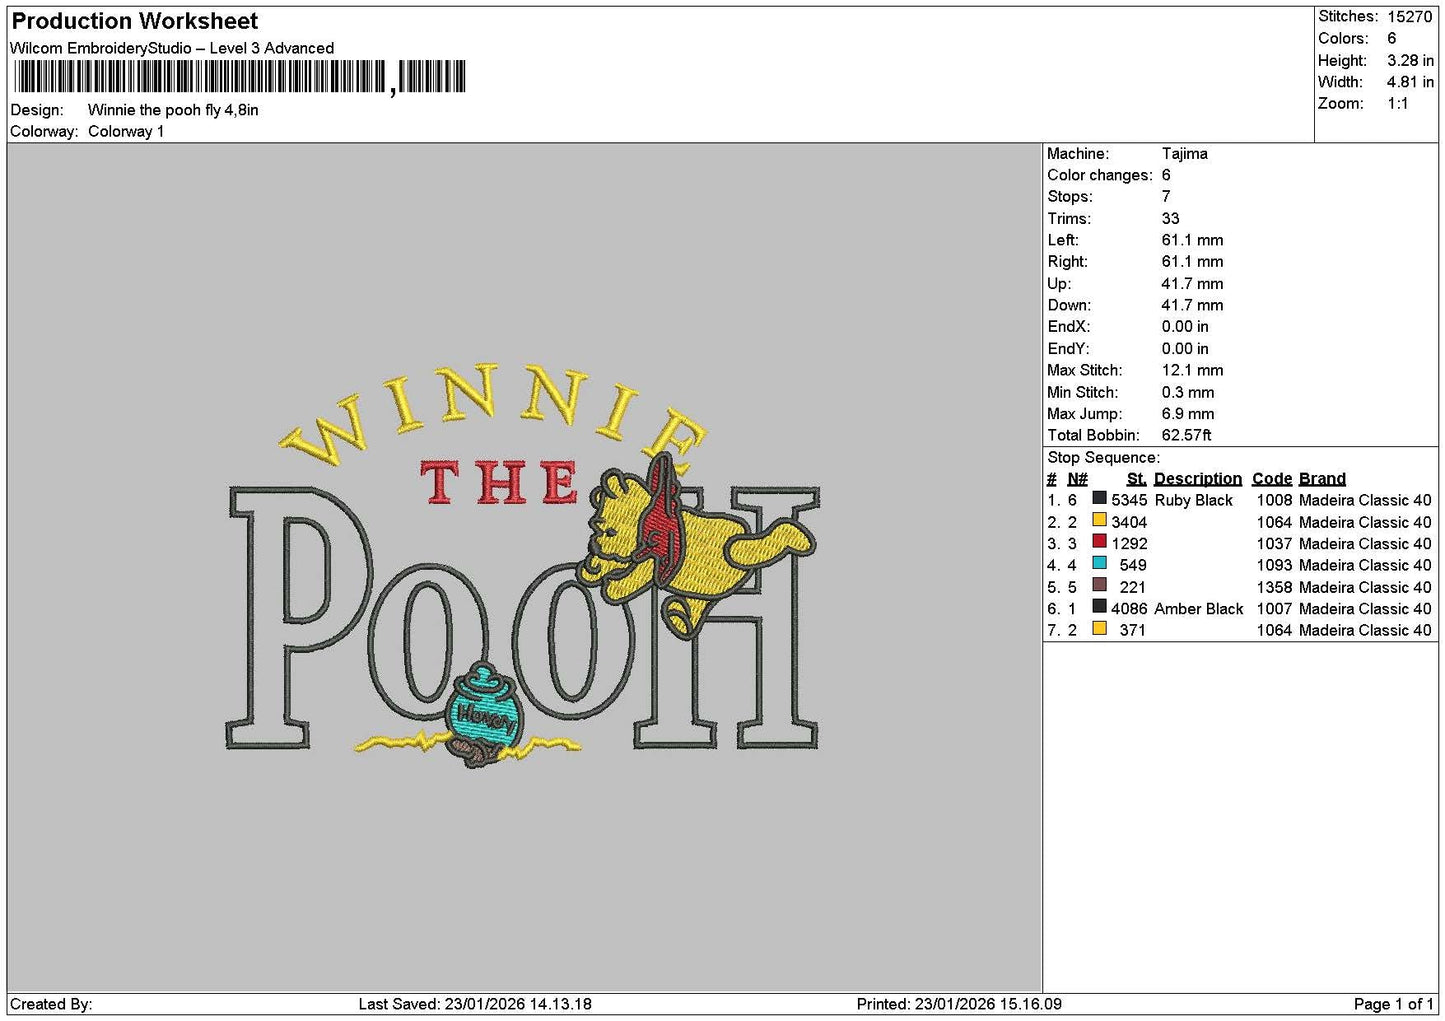
Task: Click the red swatch with code 1037
Action: [x=1099, y=542]
